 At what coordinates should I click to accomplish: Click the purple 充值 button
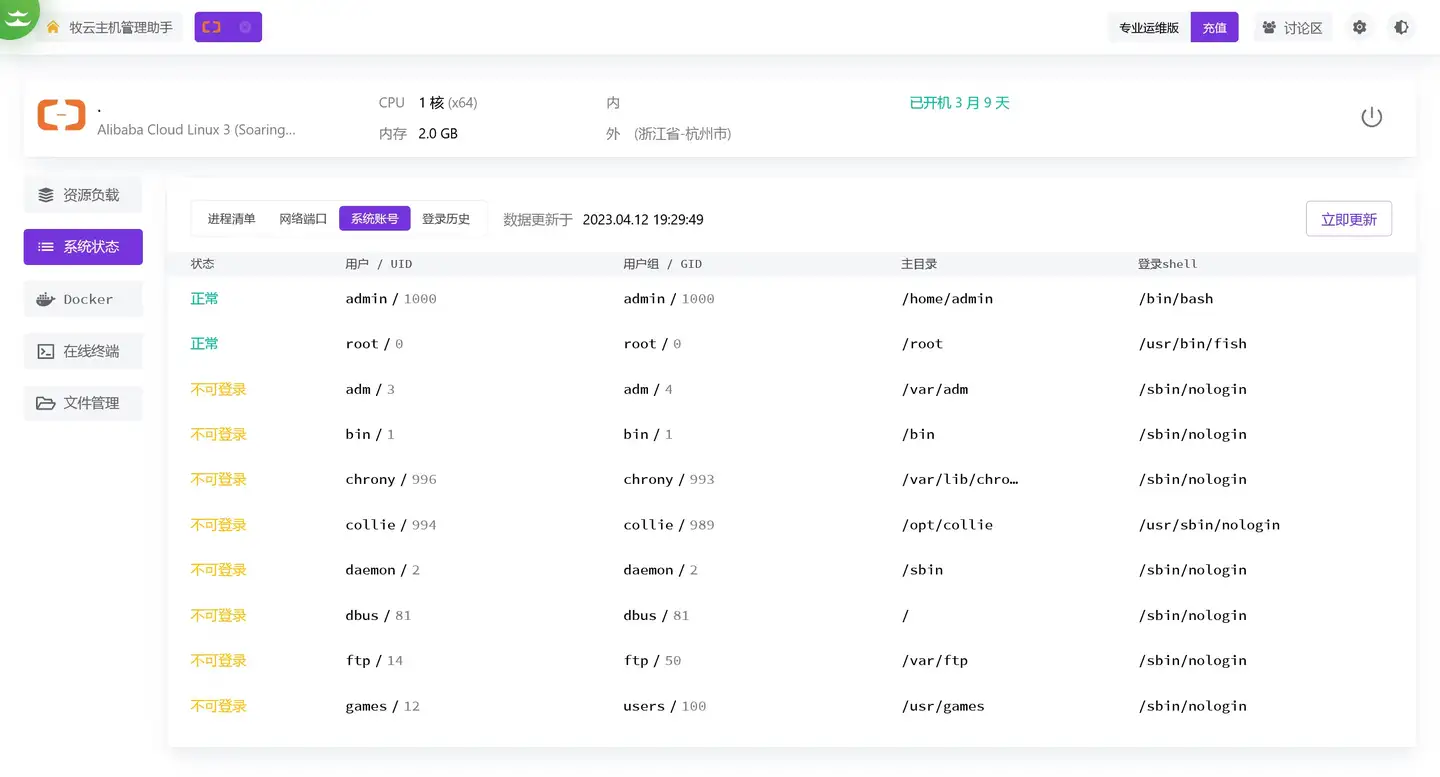(1214, 28)
